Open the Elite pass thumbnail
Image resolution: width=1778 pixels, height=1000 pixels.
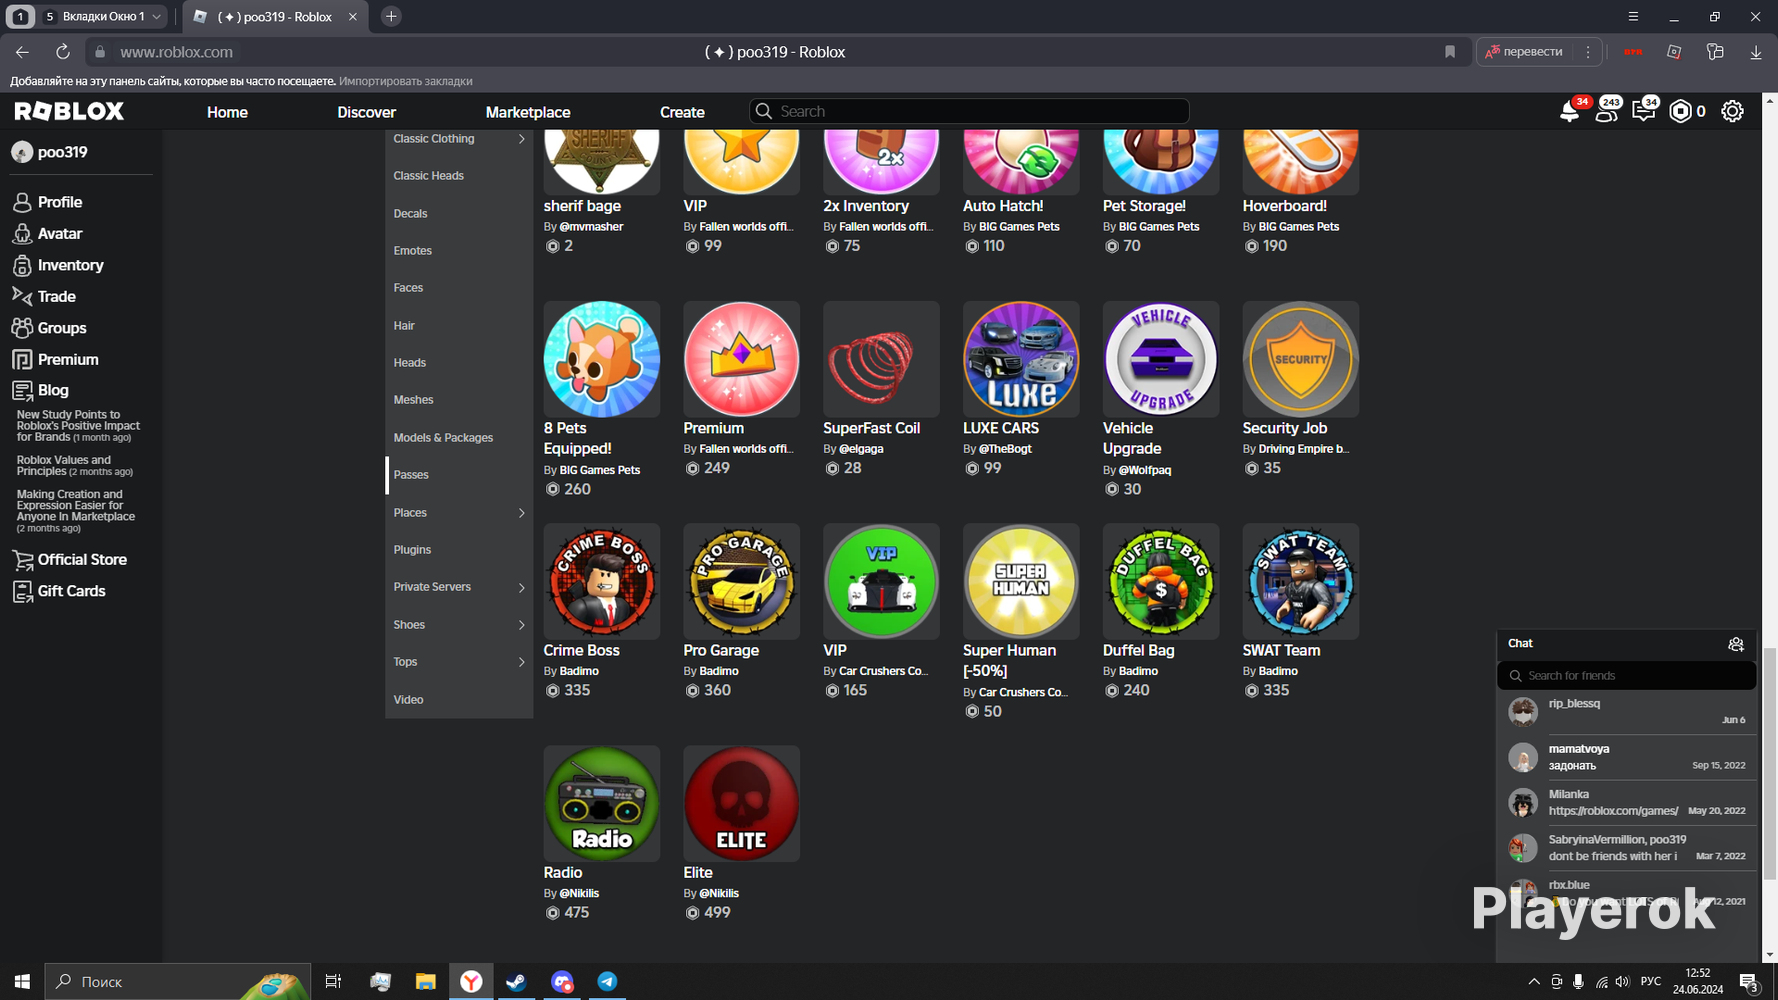tap(741, 803)
